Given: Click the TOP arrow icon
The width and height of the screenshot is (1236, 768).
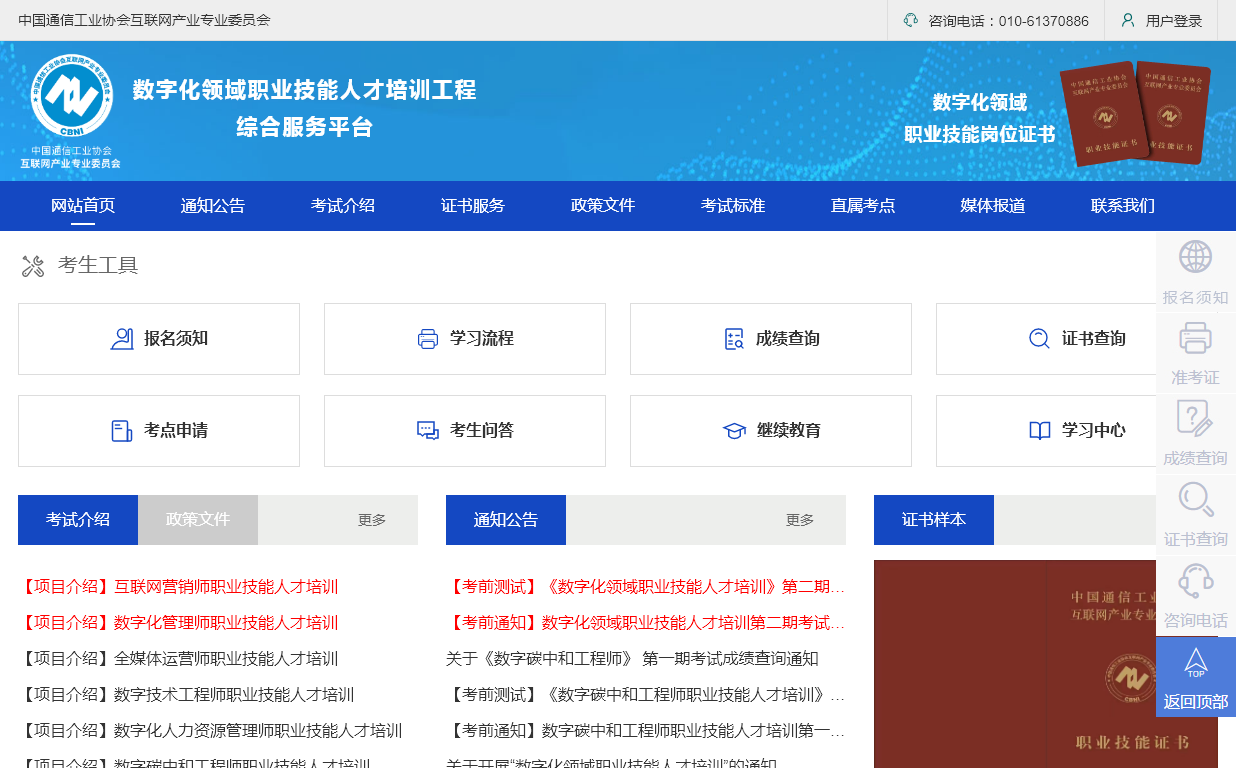Looking at the screenshot, I should (1196, 663).
